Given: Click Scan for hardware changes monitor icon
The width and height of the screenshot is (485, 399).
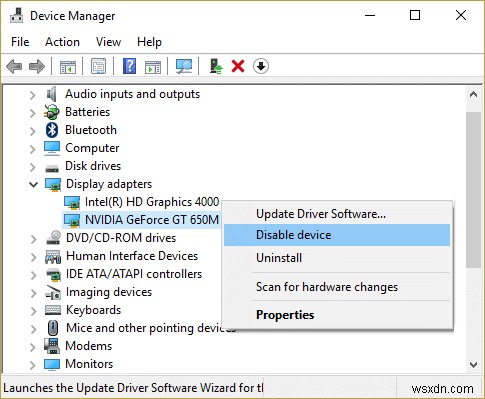Looking at the screenshot, I should (x=184, y=66).
